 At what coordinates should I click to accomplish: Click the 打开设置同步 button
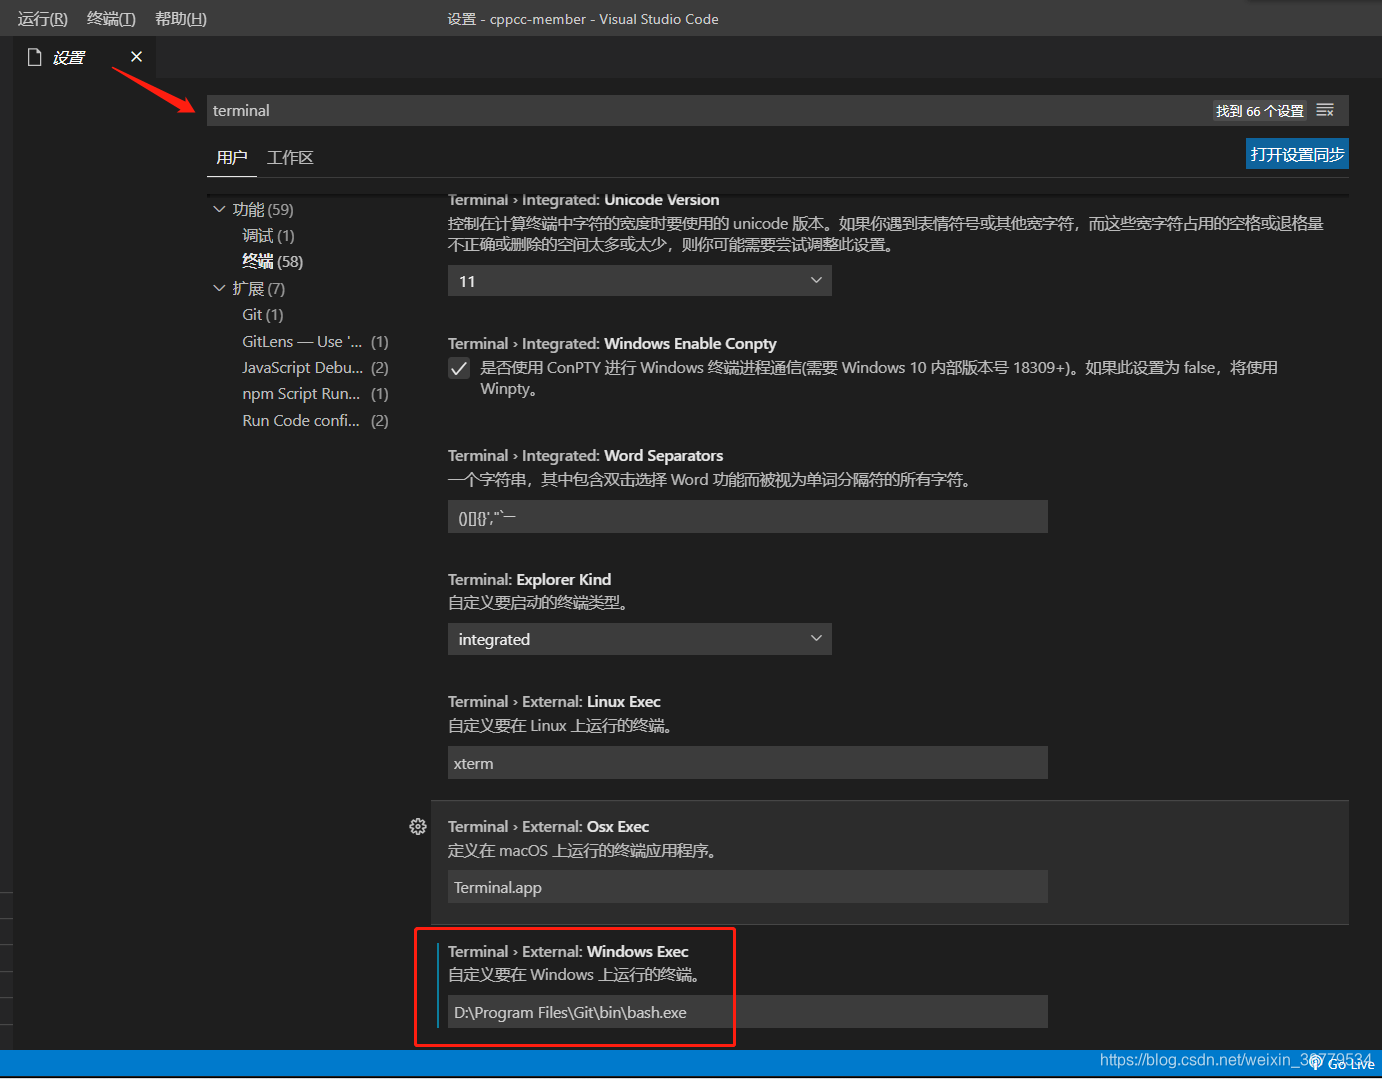click(1297, 154)
